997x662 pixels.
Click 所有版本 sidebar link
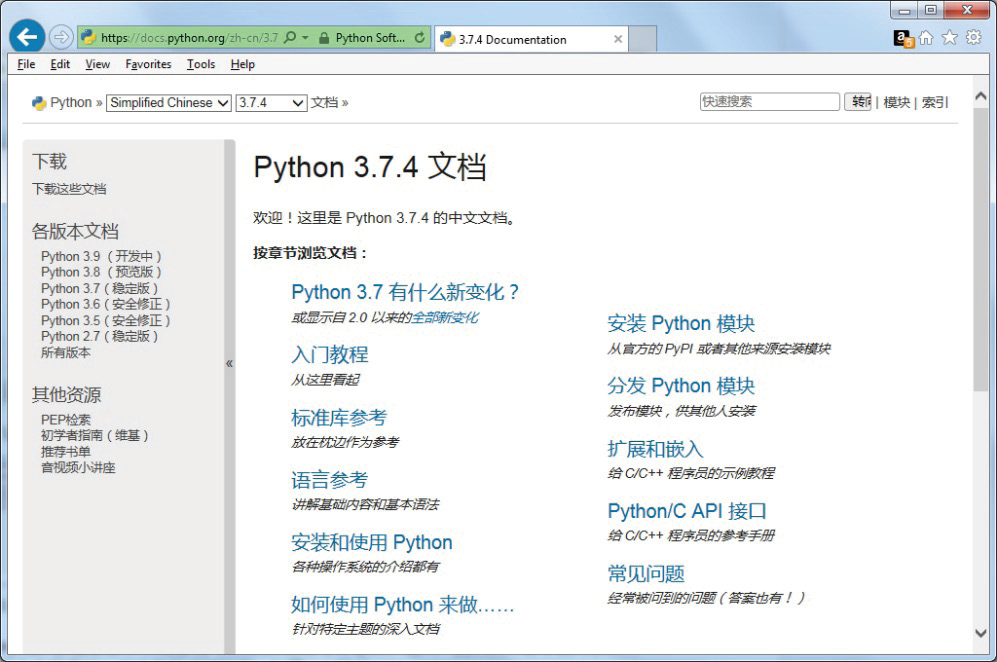pyautogui.click(x=65, y=352)
